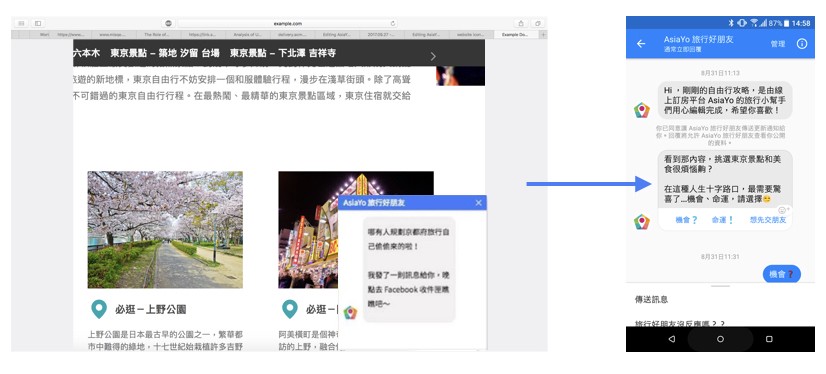
Task: Tap the first message starting with Hi，剛剛的自由行攻略
Action: (x=725, y=100)
